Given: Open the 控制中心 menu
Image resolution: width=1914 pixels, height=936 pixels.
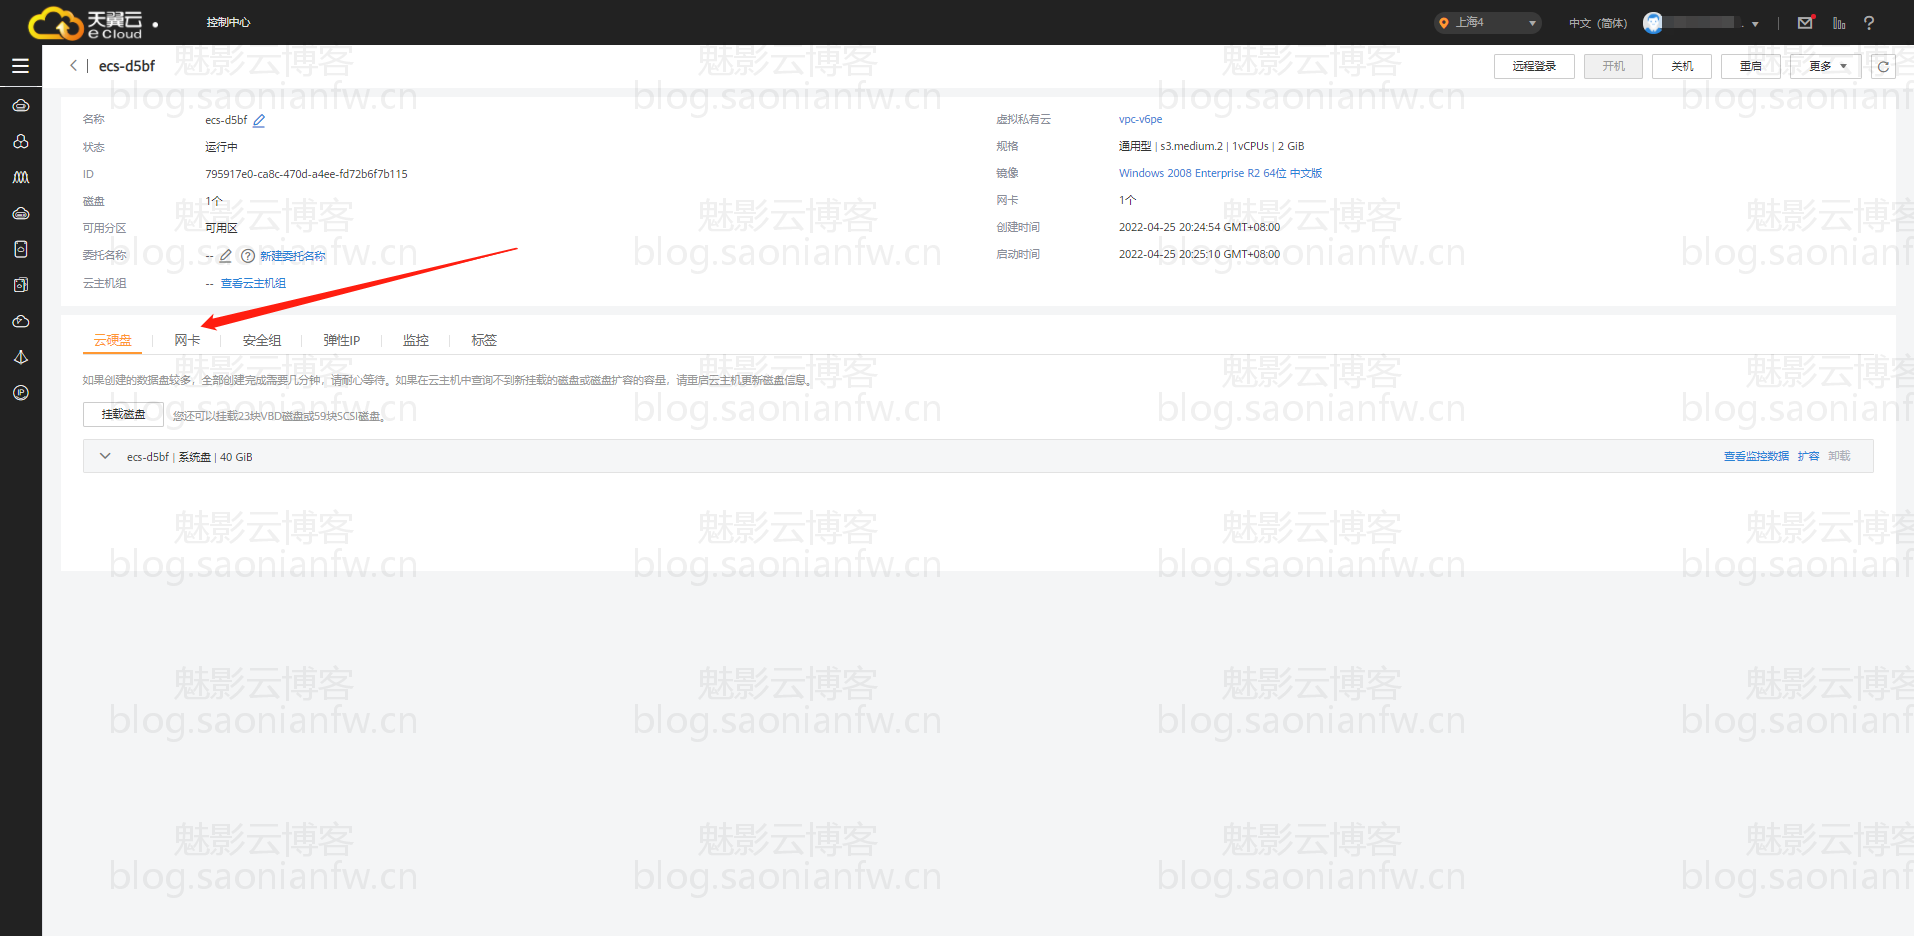Looking at the screenshot, I should tap(228, 22).
